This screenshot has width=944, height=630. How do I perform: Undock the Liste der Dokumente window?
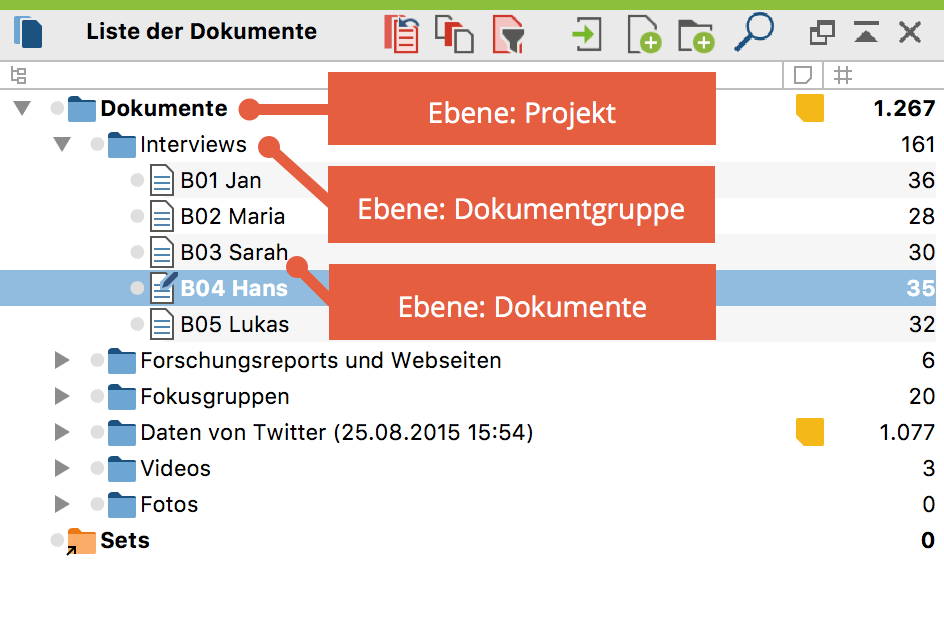(x=821, y=33)
